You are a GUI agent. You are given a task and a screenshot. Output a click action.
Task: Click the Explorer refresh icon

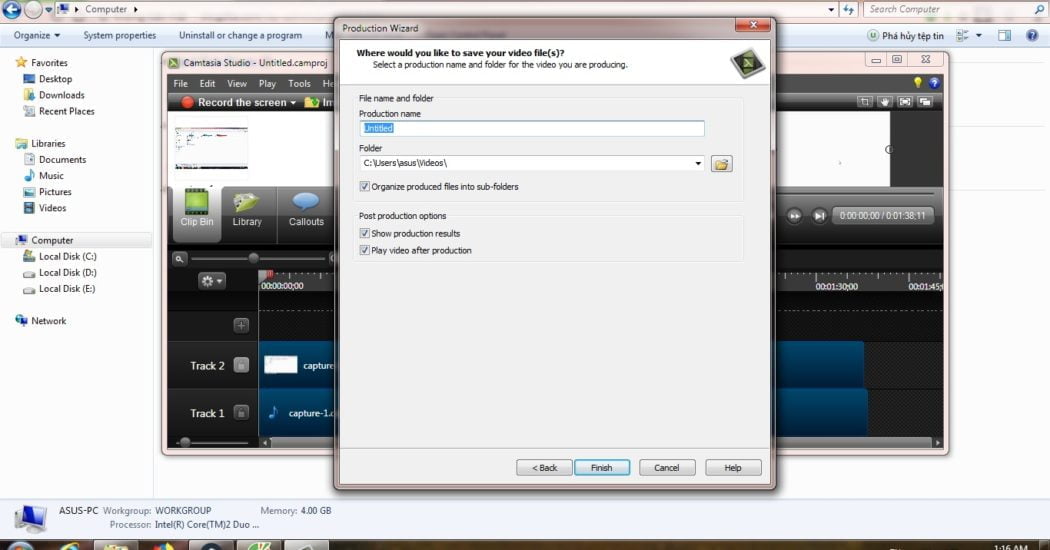(x=848, y=9)
